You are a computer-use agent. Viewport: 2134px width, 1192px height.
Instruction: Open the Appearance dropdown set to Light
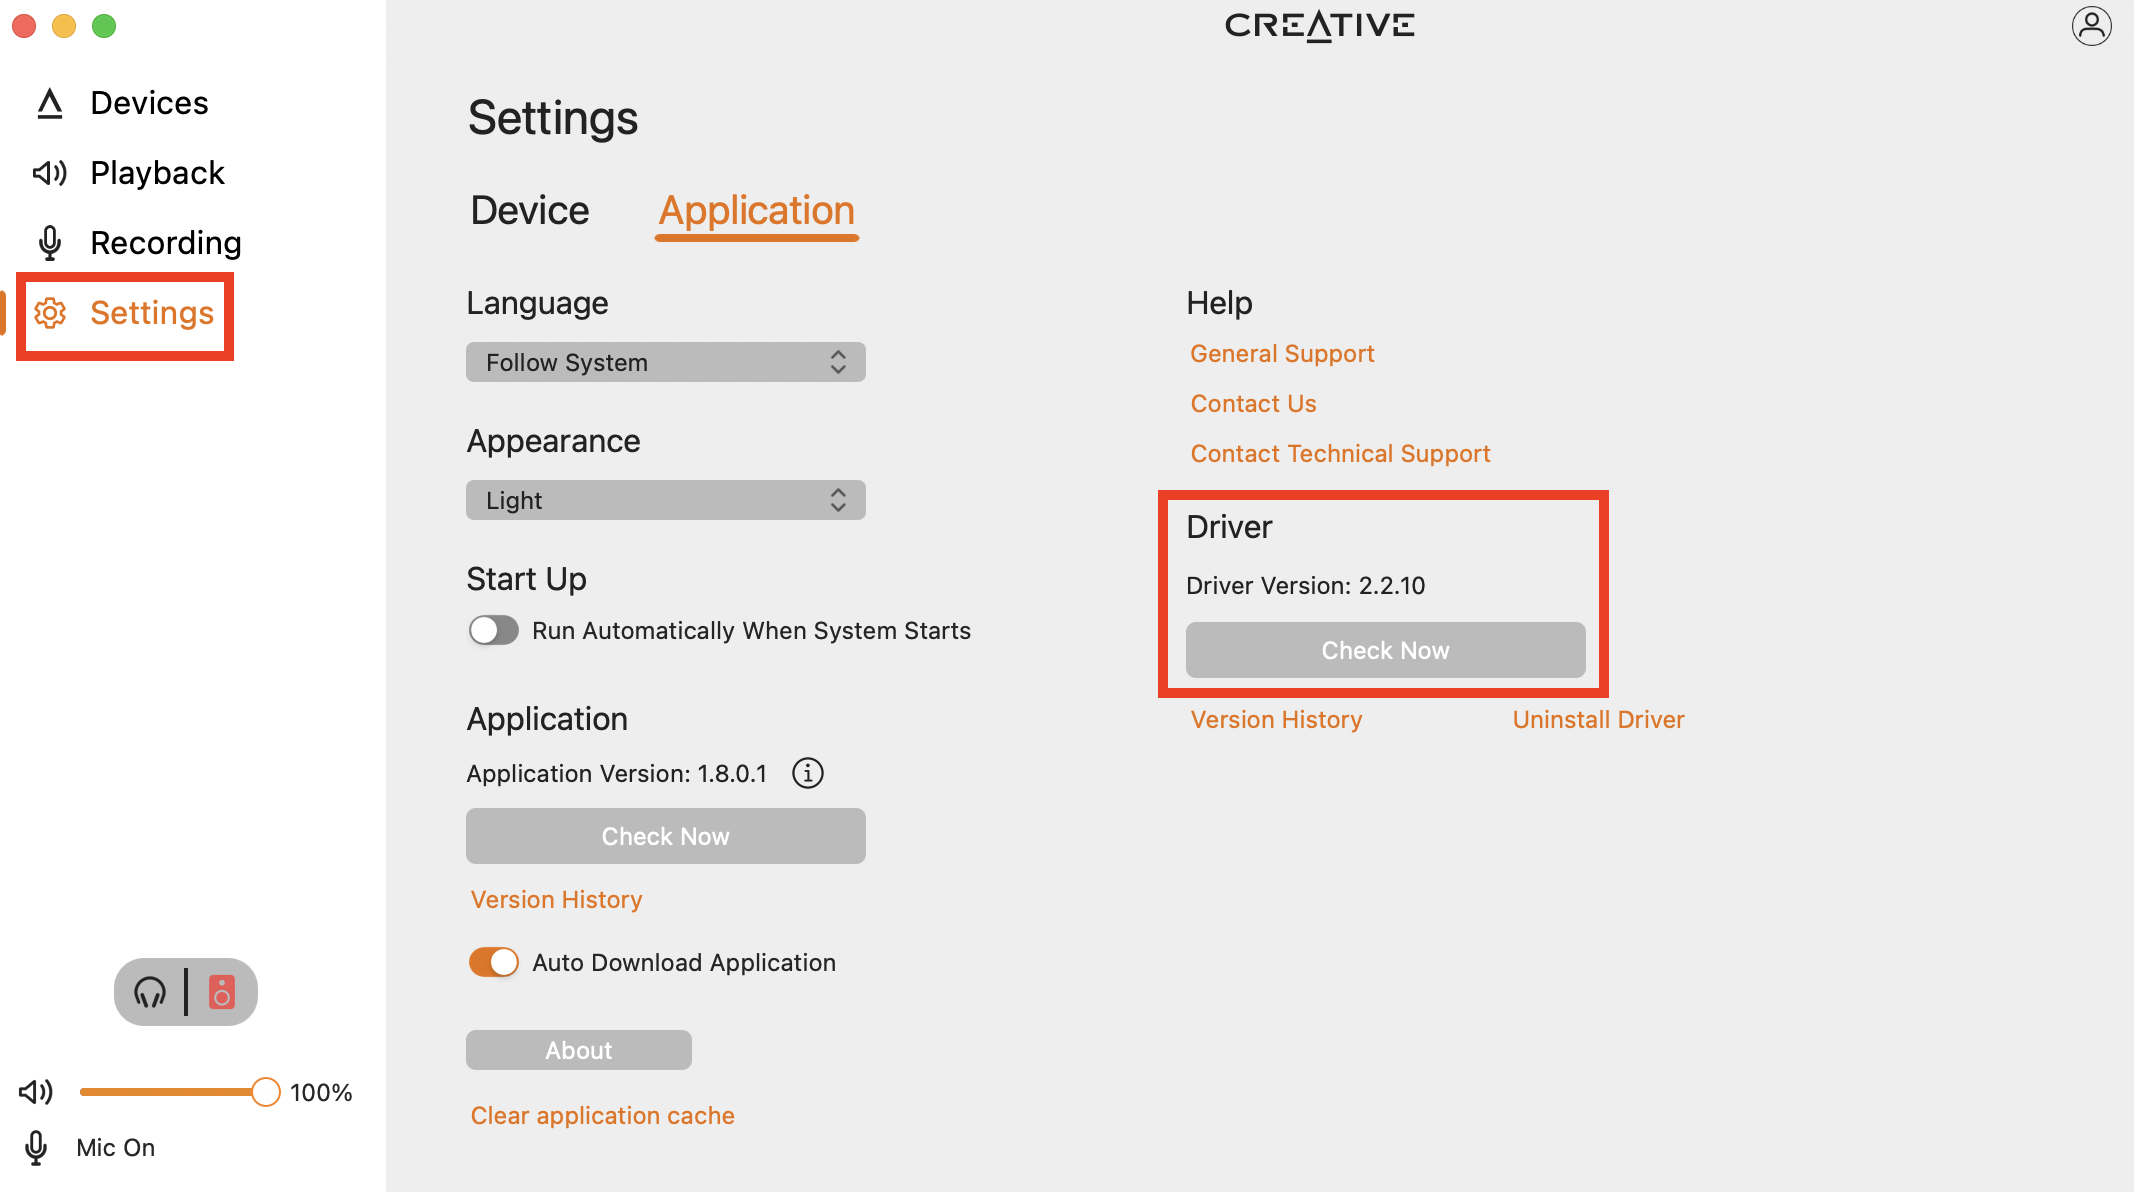[665, 500]
